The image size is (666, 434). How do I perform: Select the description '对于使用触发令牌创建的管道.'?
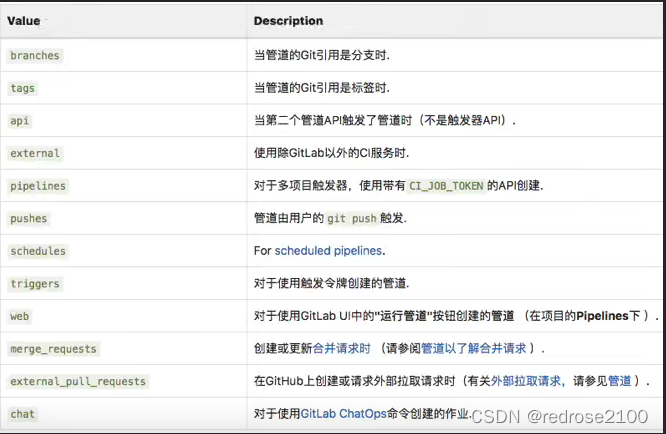click(x=331, y=283)
